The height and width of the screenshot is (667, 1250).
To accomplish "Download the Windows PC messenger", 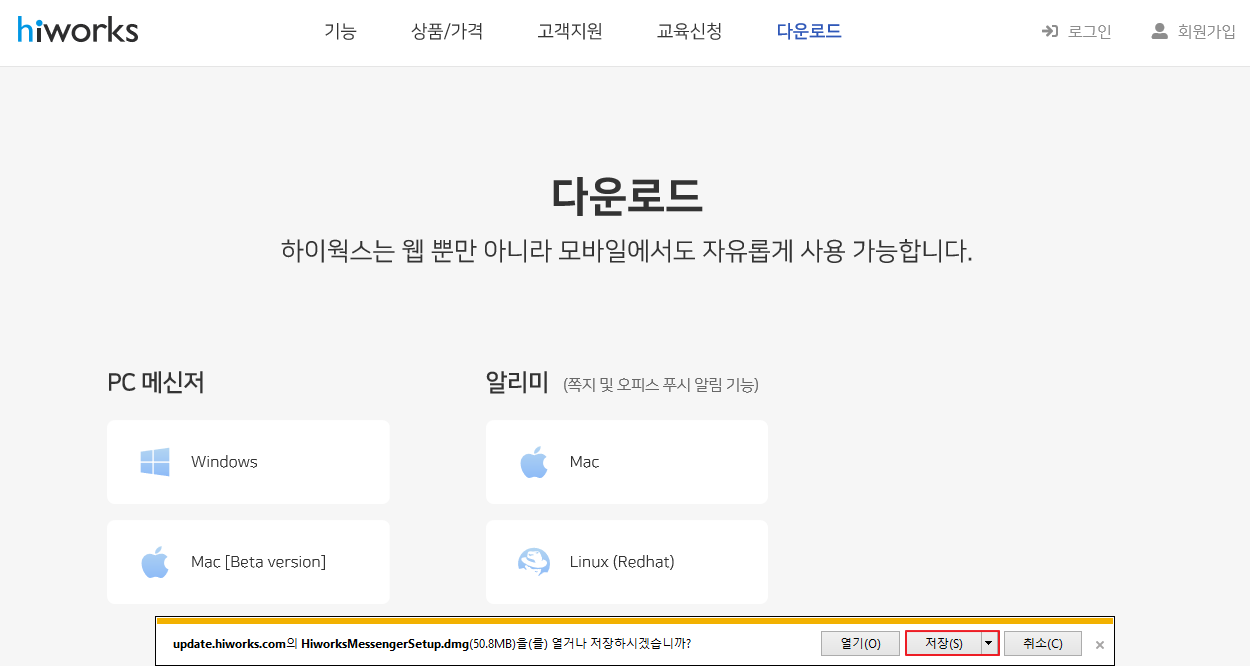I will (248, 462).
